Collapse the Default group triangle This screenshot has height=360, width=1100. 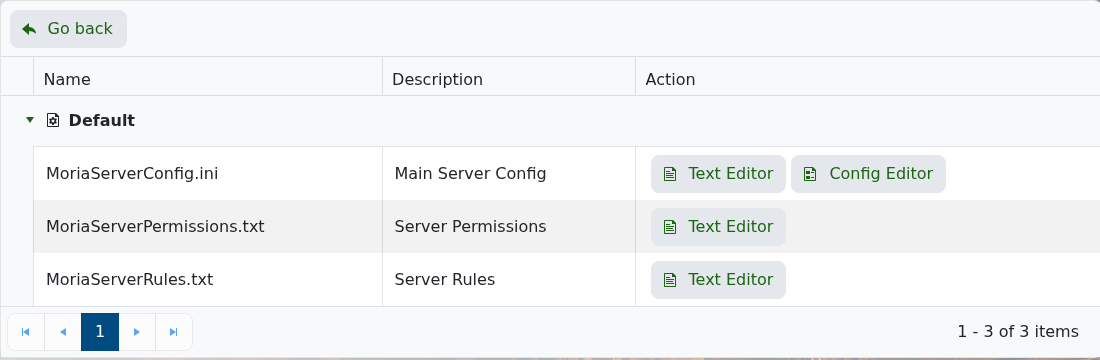click(29, 120)
